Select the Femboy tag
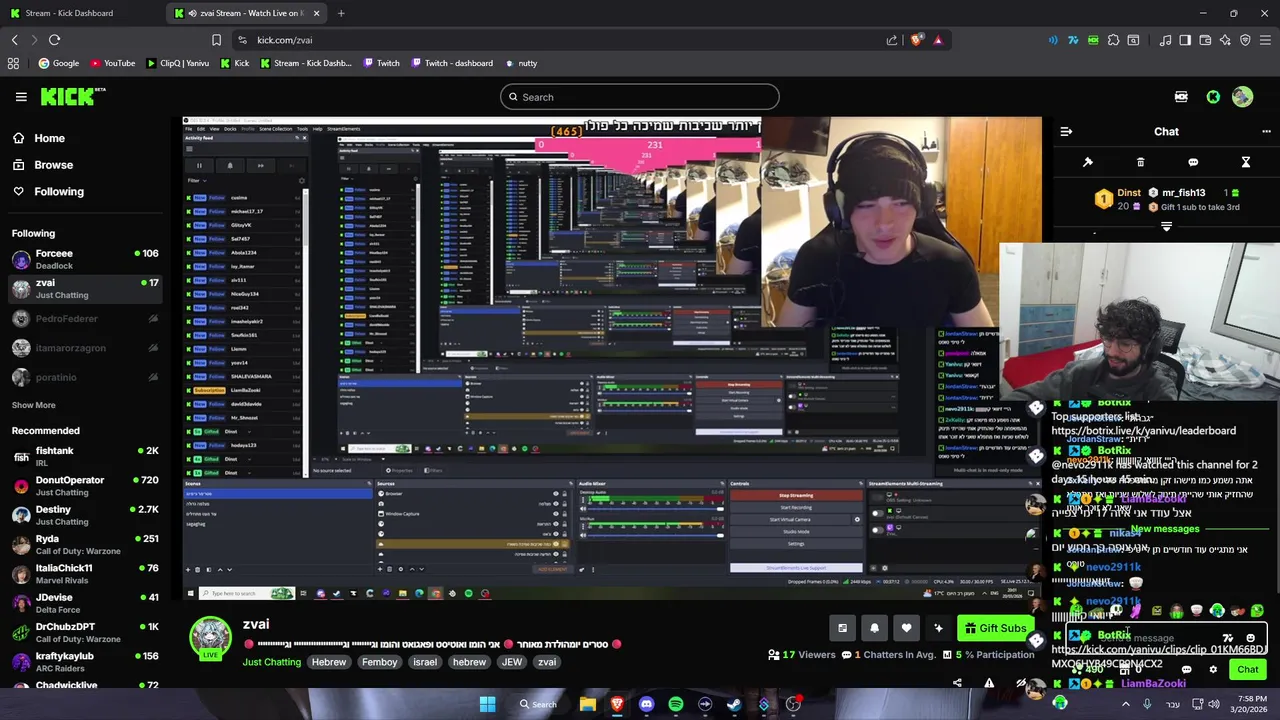This screenshot has height=720, width=1280. pos(380,662)
